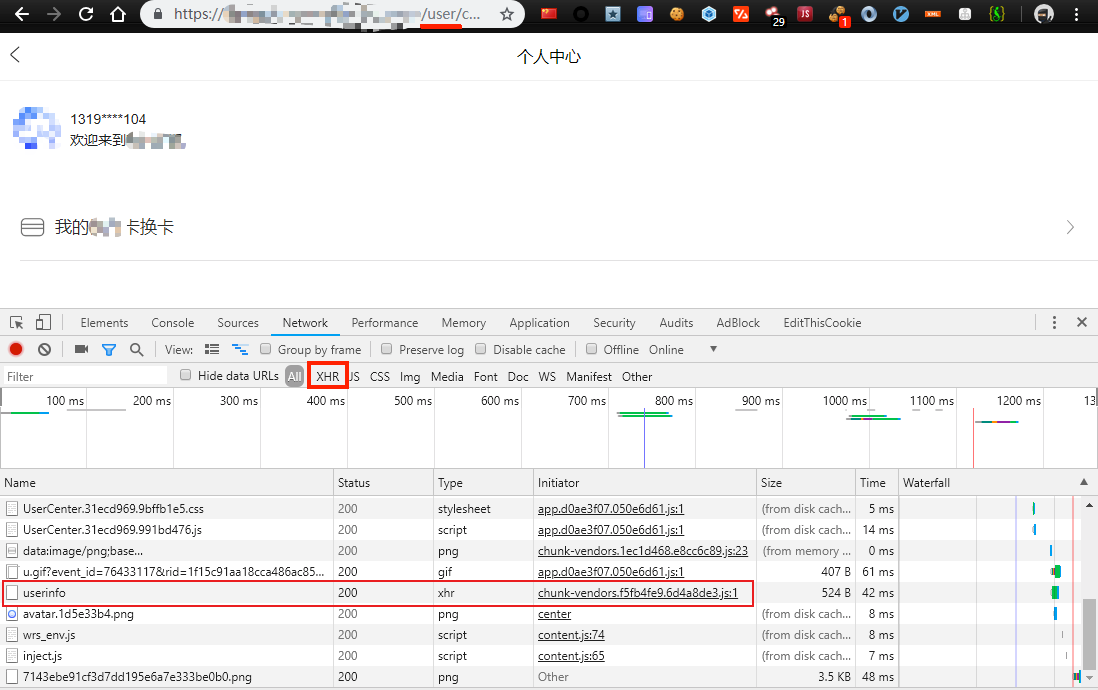The width and height of the screenshot is (1098, 690).
Task: Filter requests by CSS
Action: coord(380,377)
